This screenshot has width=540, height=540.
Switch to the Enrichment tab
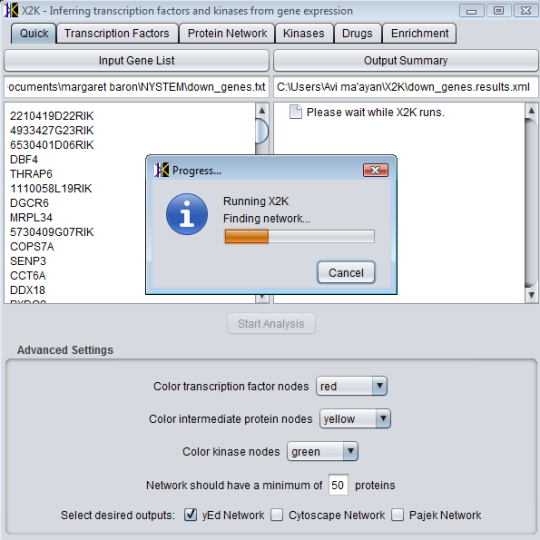[419, 33]
